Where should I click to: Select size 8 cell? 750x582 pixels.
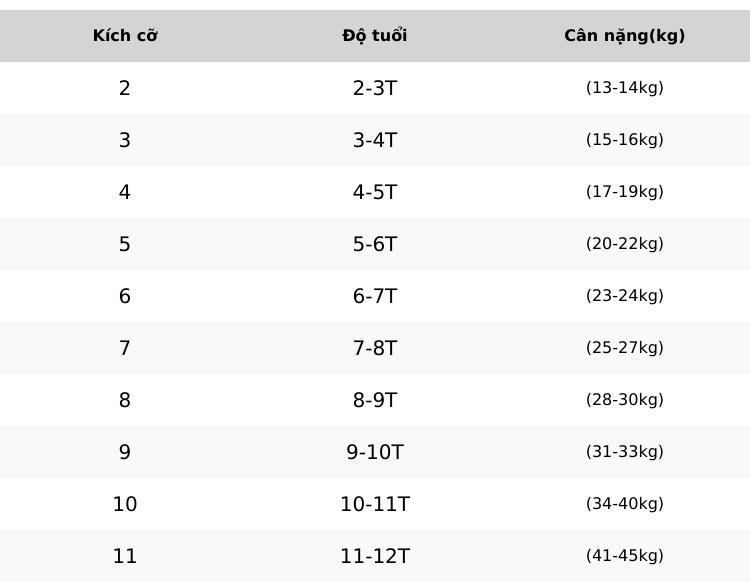pyautogui.click(x=125, y=400)
